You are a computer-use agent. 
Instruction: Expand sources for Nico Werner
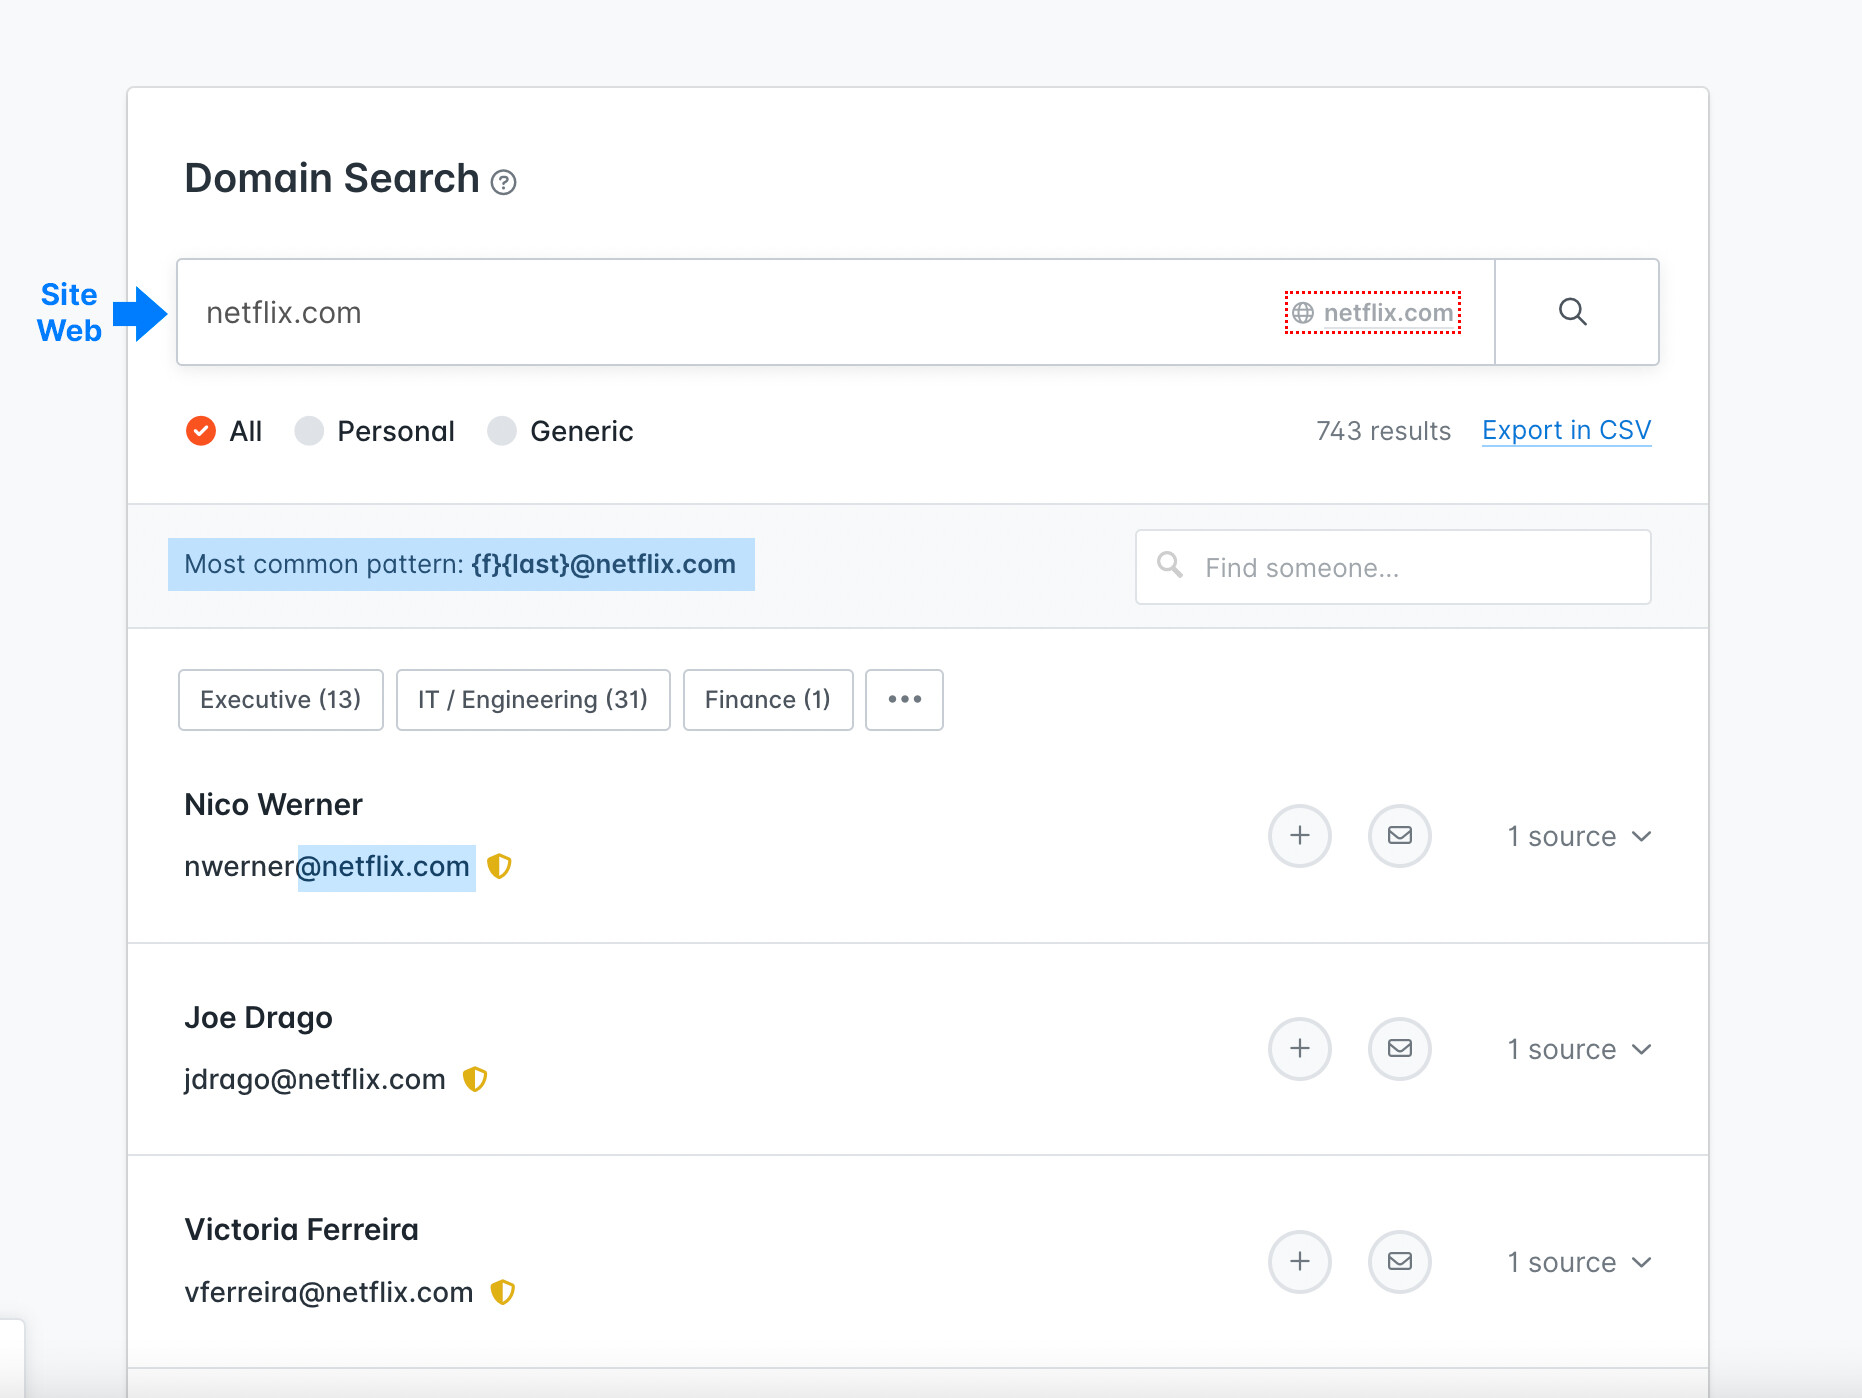tap(1579, 836)
